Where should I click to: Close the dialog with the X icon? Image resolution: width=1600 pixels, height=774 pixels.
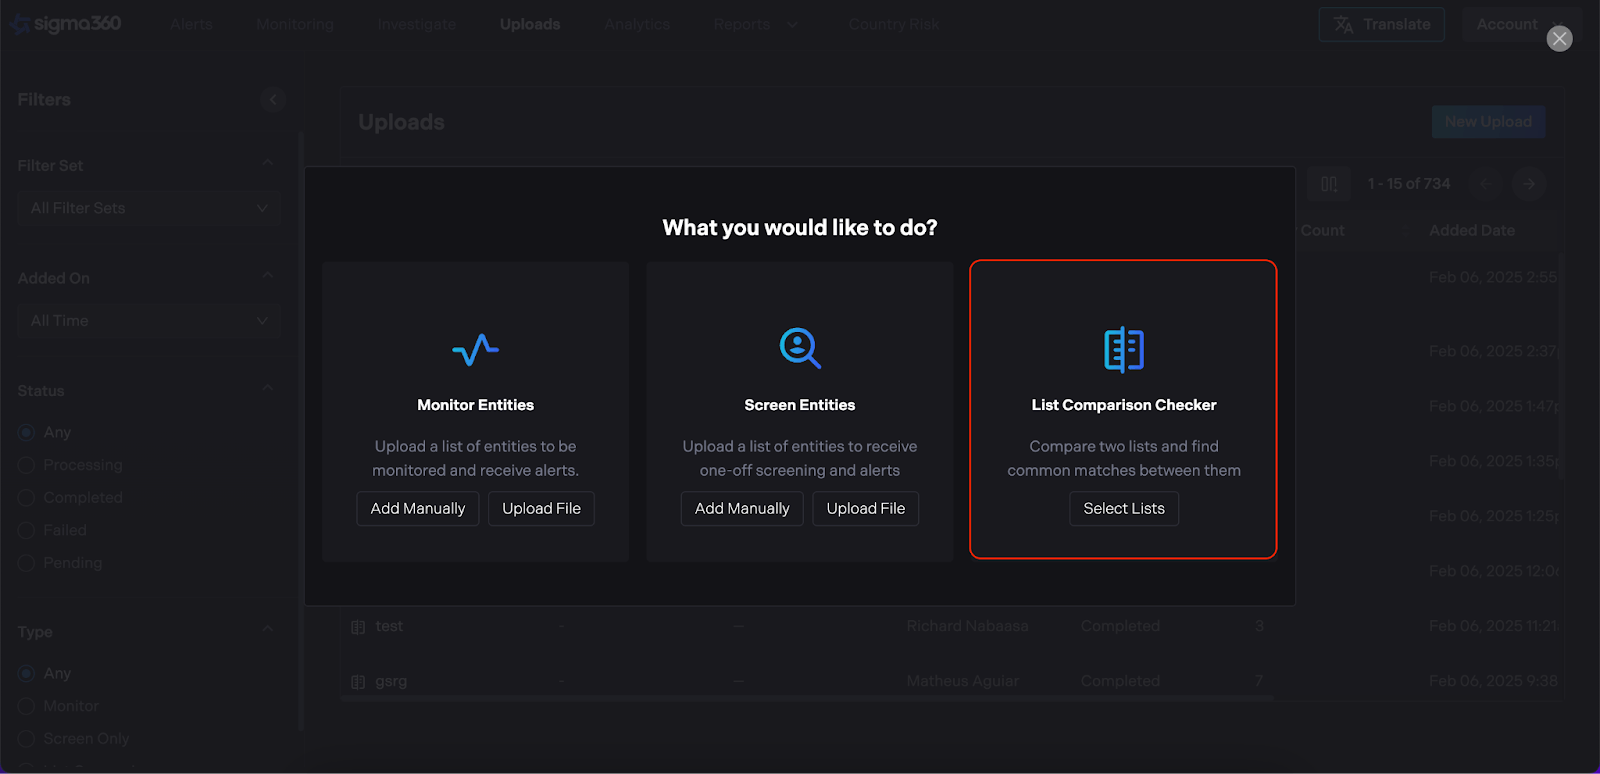coord(1559,39)
